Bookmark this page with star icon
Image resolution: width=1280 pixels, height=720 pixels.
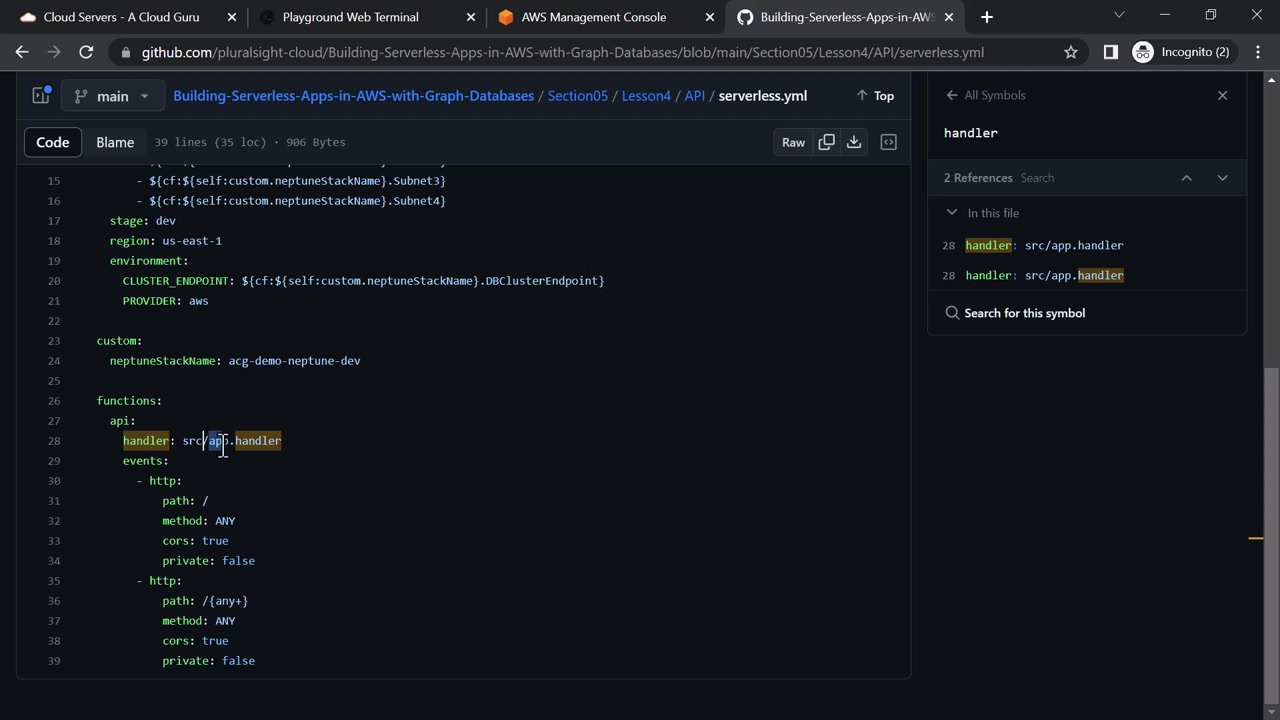[x=1071, y=52]
